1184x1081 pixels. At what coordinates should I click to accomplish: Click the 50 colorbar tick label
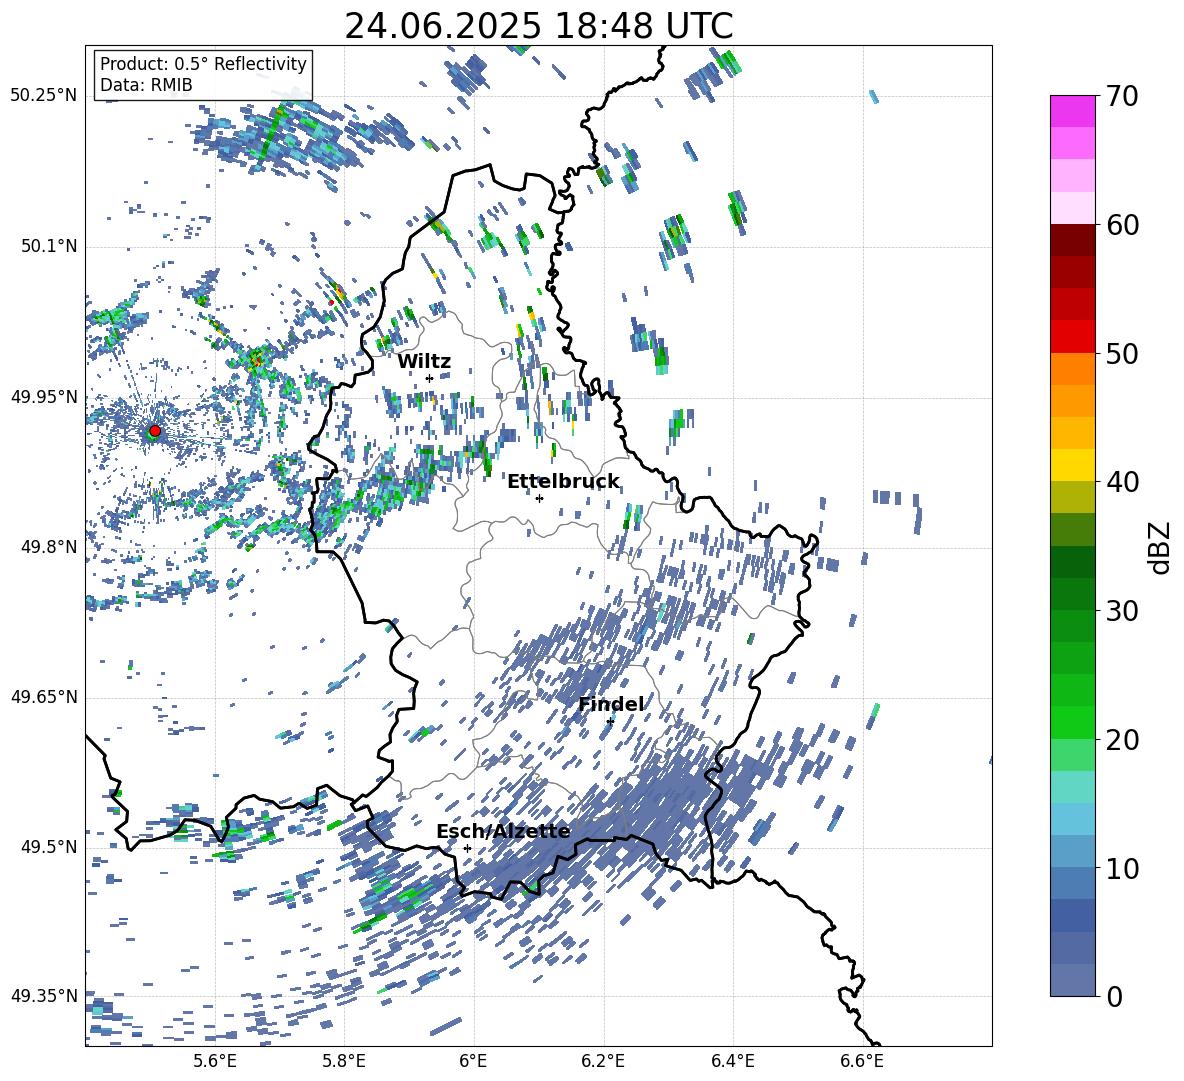pos(1122,353)
